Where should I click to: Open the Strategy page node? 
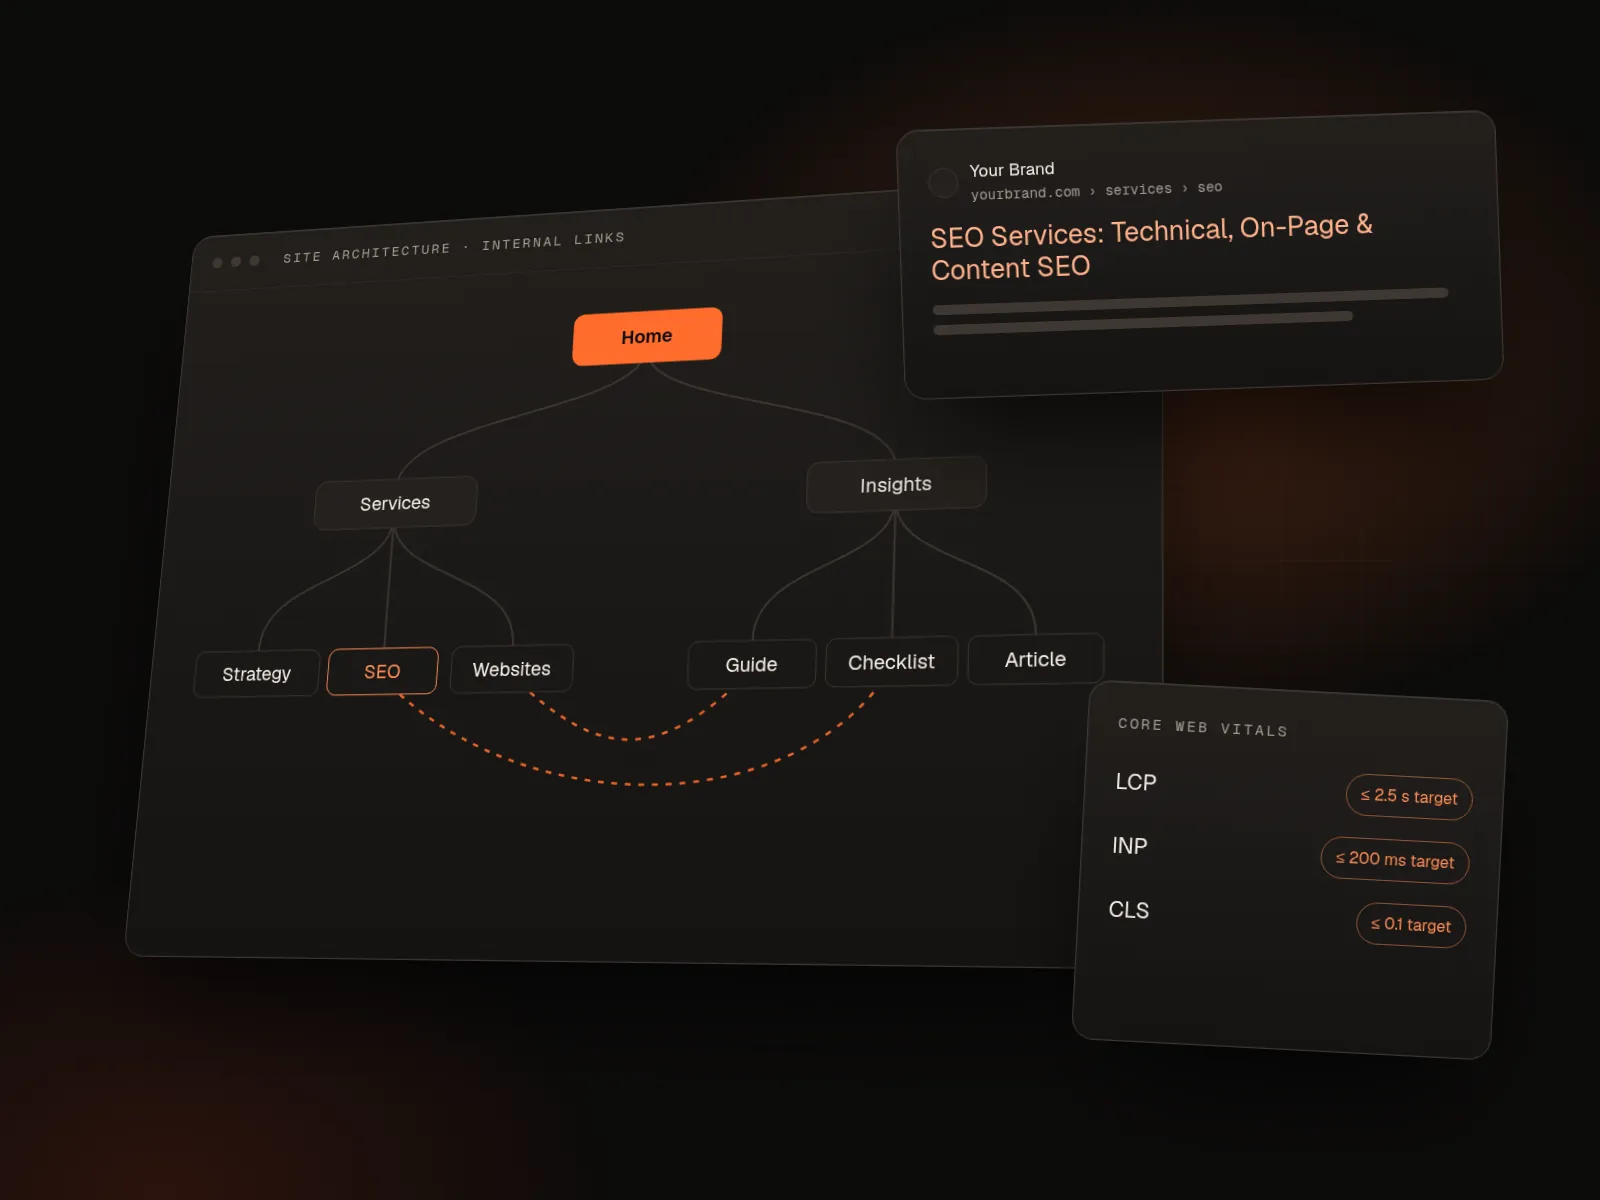tap(257, 674)
